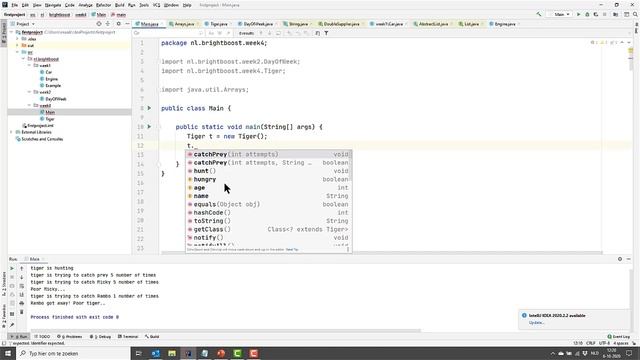Viewport: 640px width, 360px height.
Task: Click the Windows search box
Action: point(73,353)
